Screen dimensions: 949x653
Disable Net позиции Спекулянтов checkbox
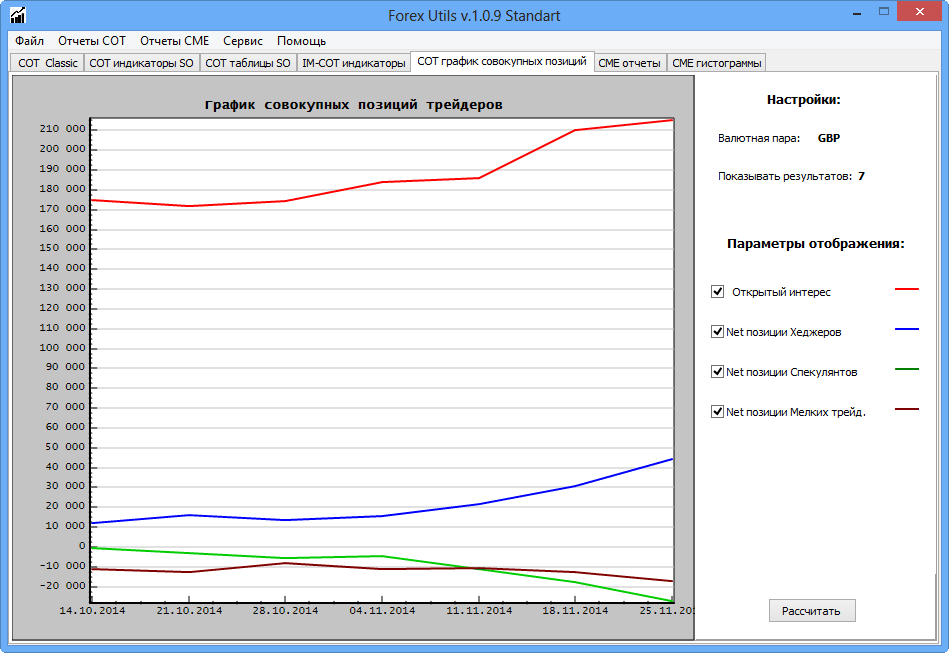[717, 371]
